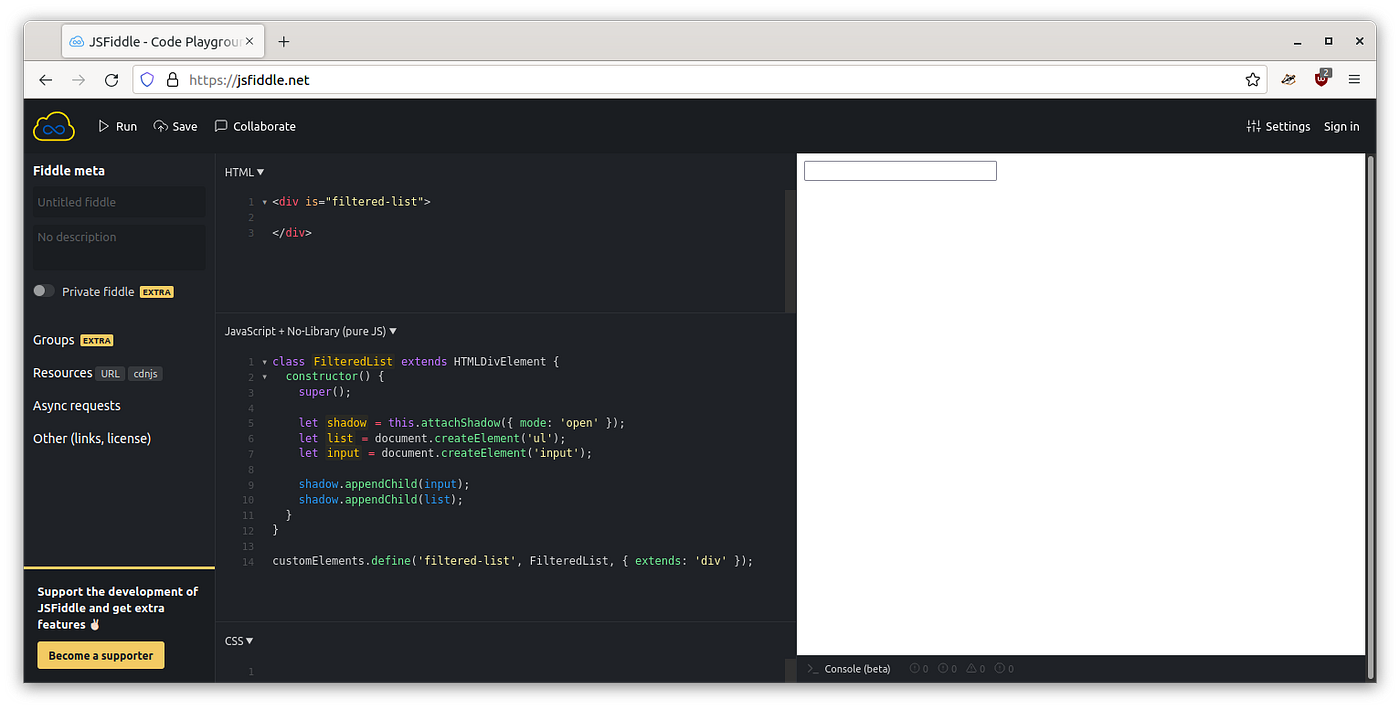This screenshot has width=1400, height=709.
Task: Click the Save cloud icon
Action: pos(160,126)
